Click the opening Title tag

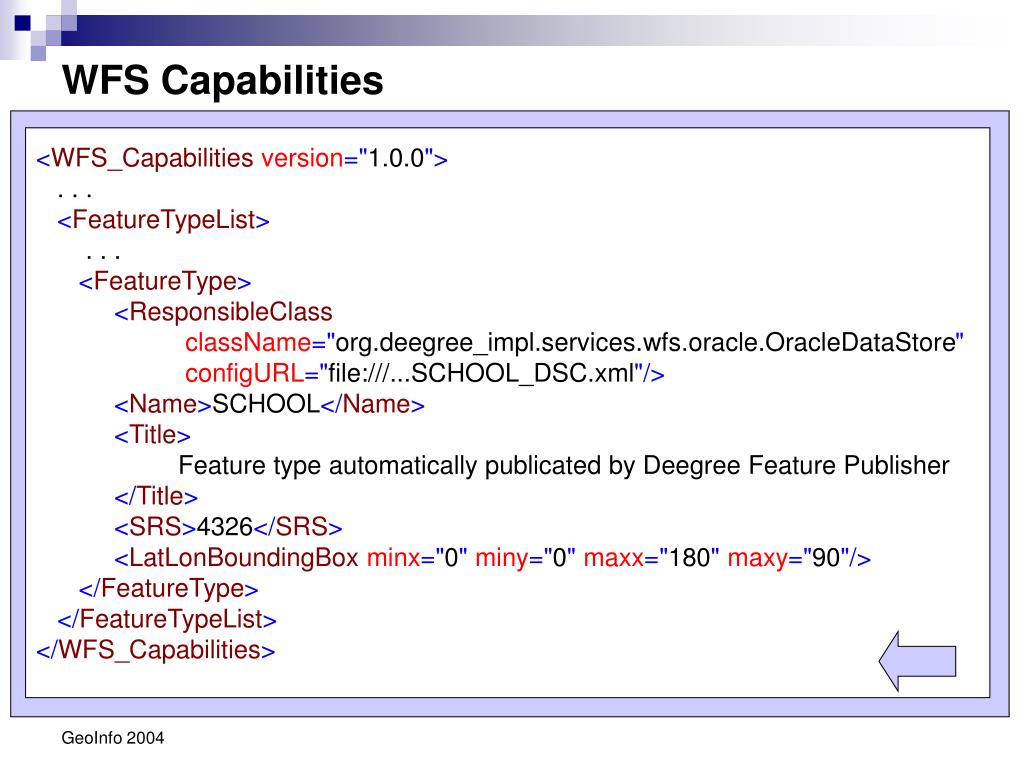[152, 435]
